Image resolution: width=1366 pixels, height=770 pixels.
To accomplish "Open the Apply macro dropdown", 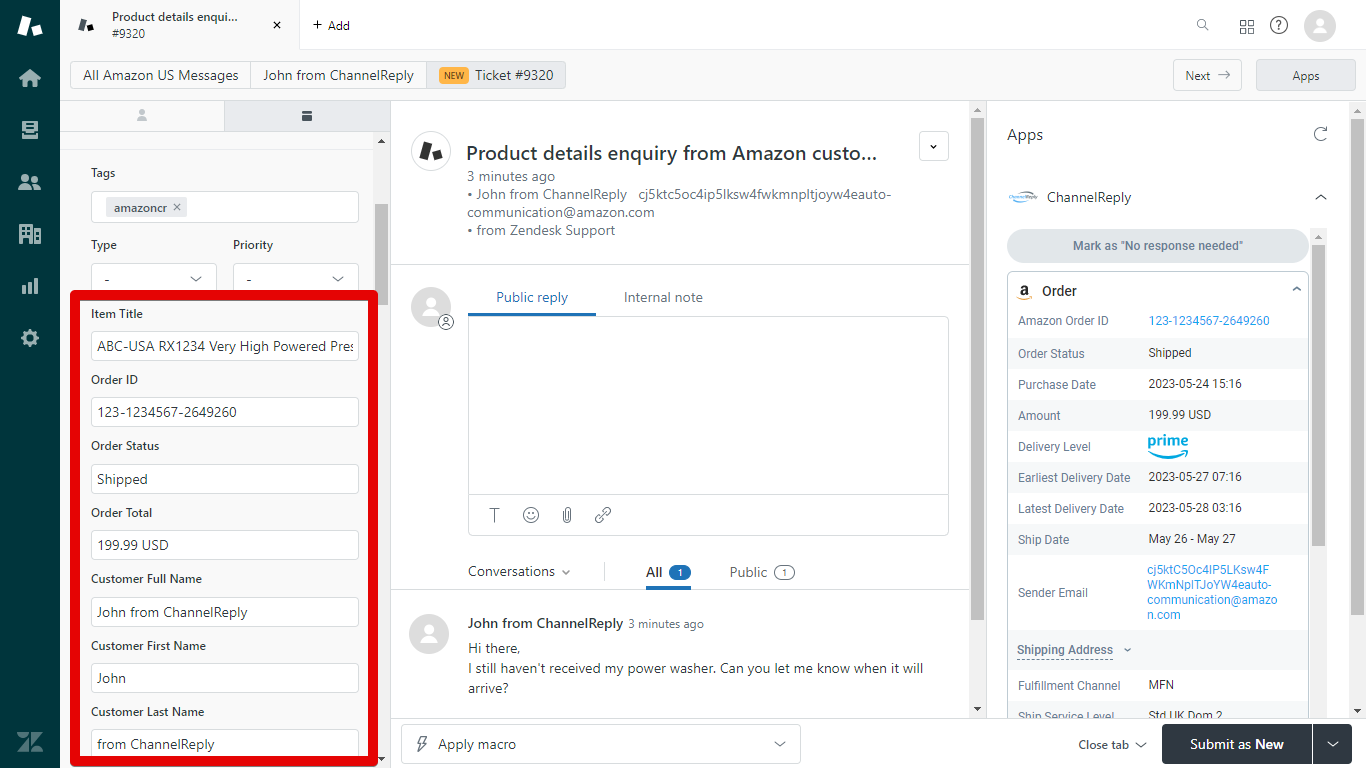I will [600, 744].
